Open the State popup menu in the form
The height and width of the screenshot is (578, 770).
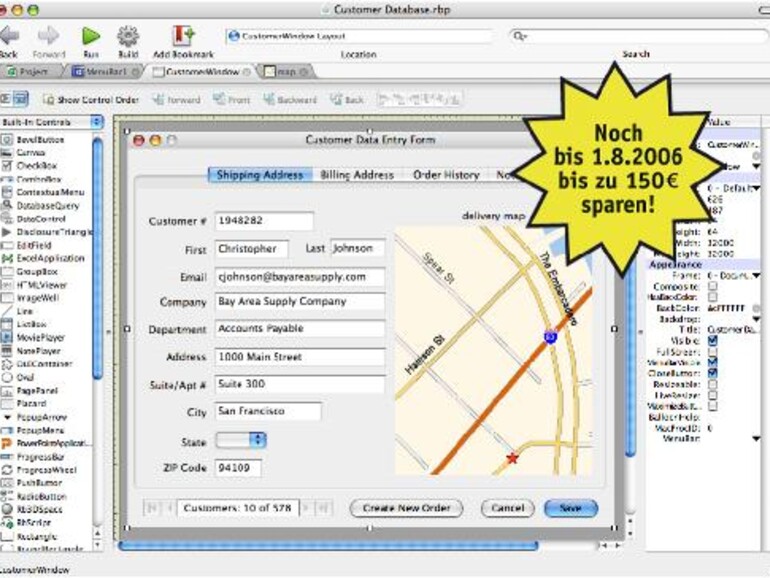(x=241, y=440)
